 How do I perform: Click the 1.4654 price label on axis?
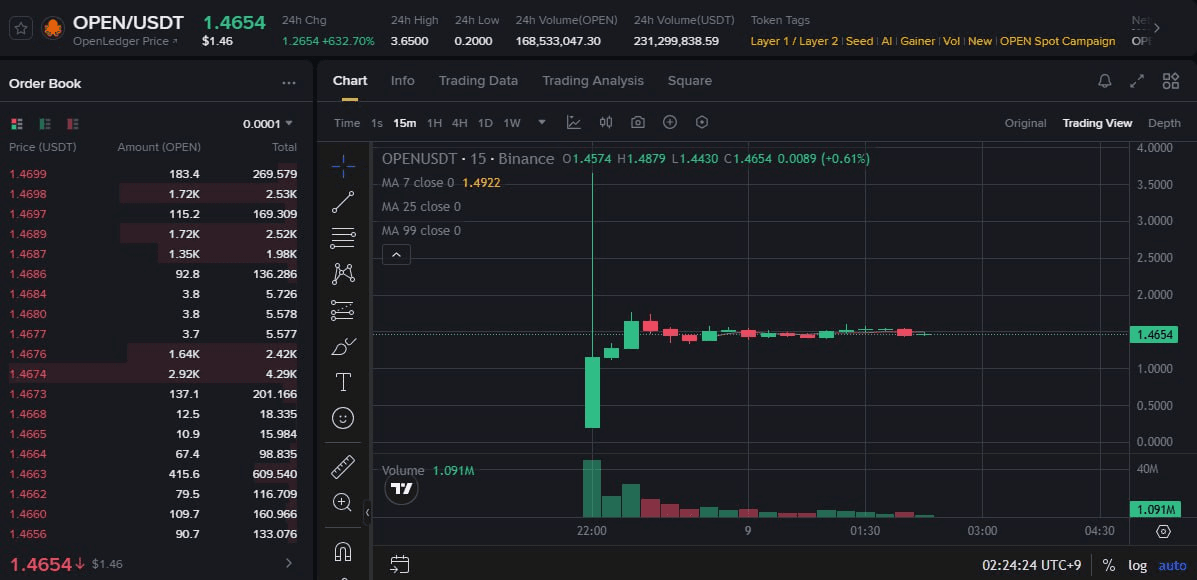[1153, 334]
